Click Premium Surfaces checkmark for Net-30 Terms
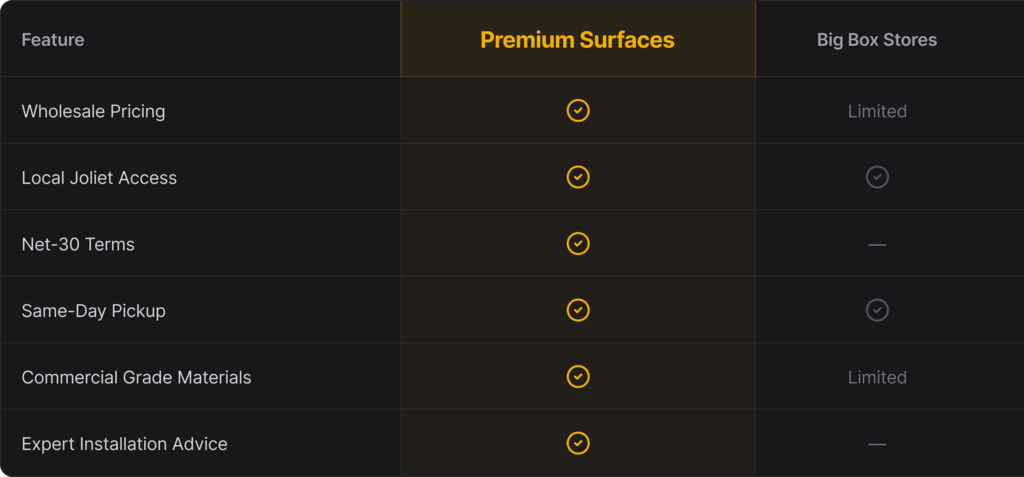Image resolution: width=1024 pixels, height=477 pixels. (578, 244)
